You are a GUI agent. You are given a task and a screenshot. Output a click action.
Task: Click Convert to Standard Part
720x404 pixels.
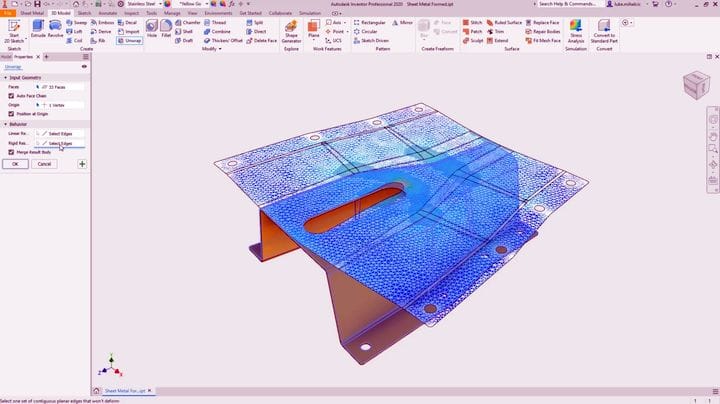(x=605, y=28)
